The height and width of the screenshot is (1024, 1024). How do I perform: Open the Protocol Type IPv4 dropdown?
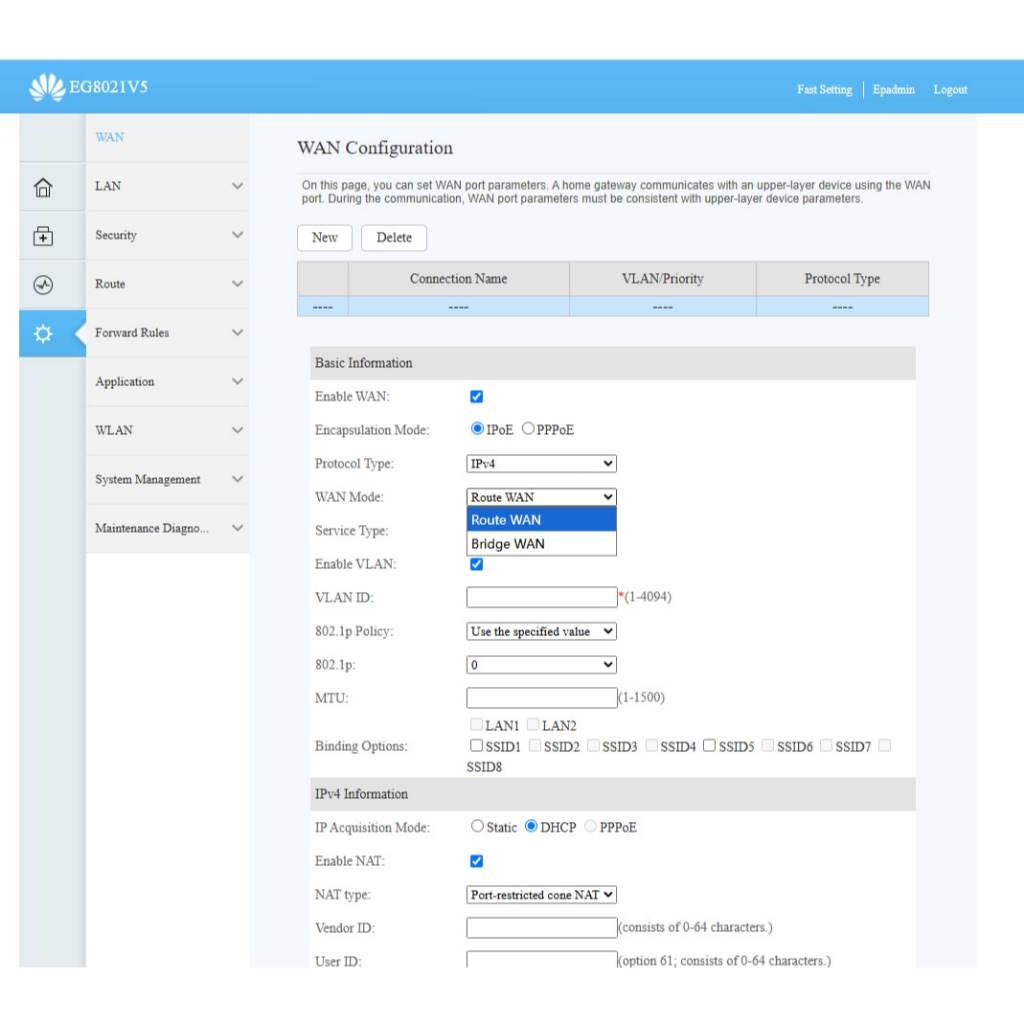[541, 464]
